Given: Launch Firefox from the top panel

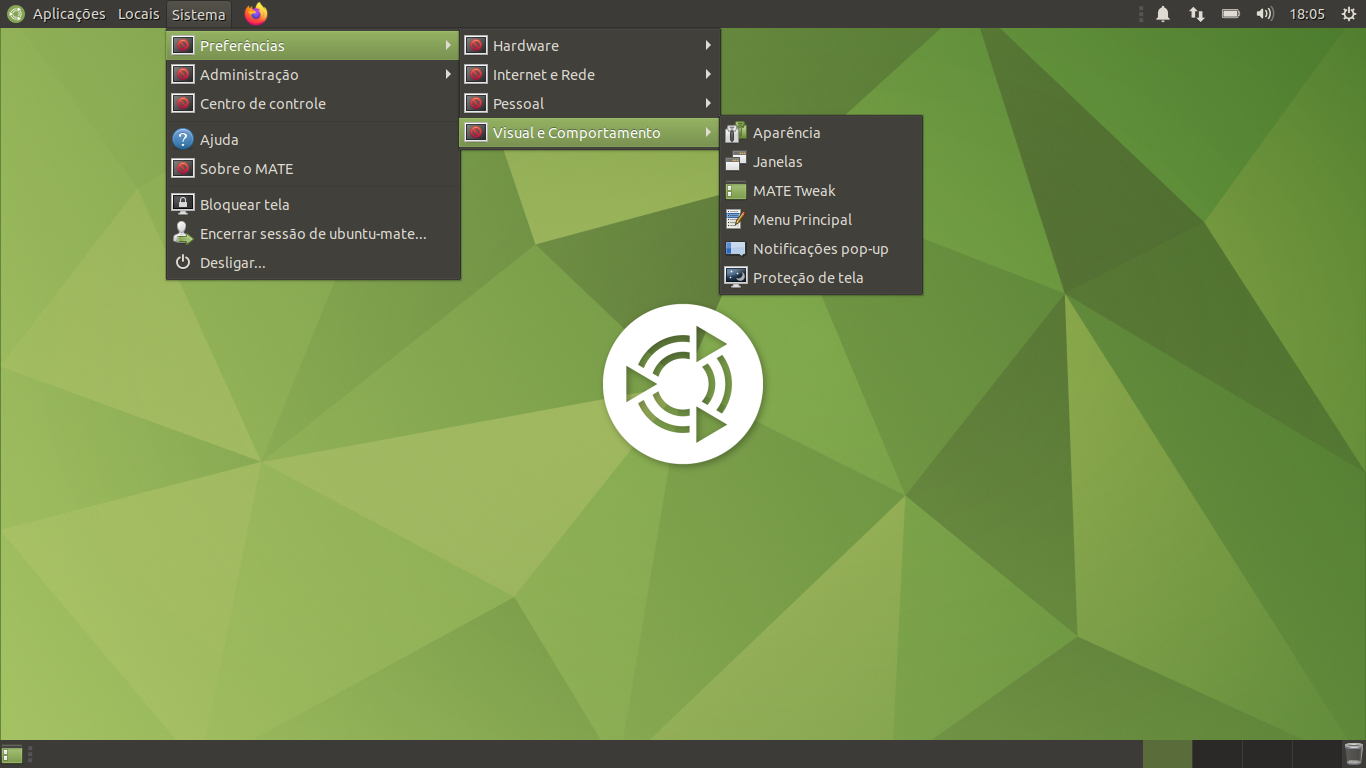Looking at the screenshot, I should click(x=256, y=14).
